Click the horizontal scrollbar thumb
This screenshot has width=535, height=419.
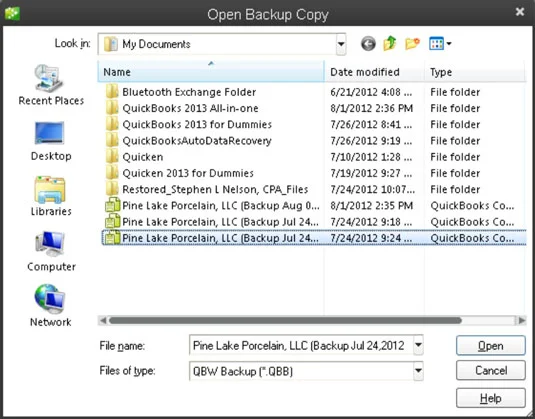(x=285, y=320)
